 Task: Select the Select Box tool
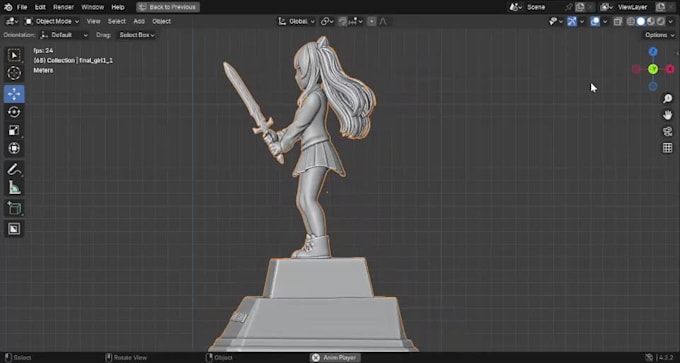pos(14,56)
